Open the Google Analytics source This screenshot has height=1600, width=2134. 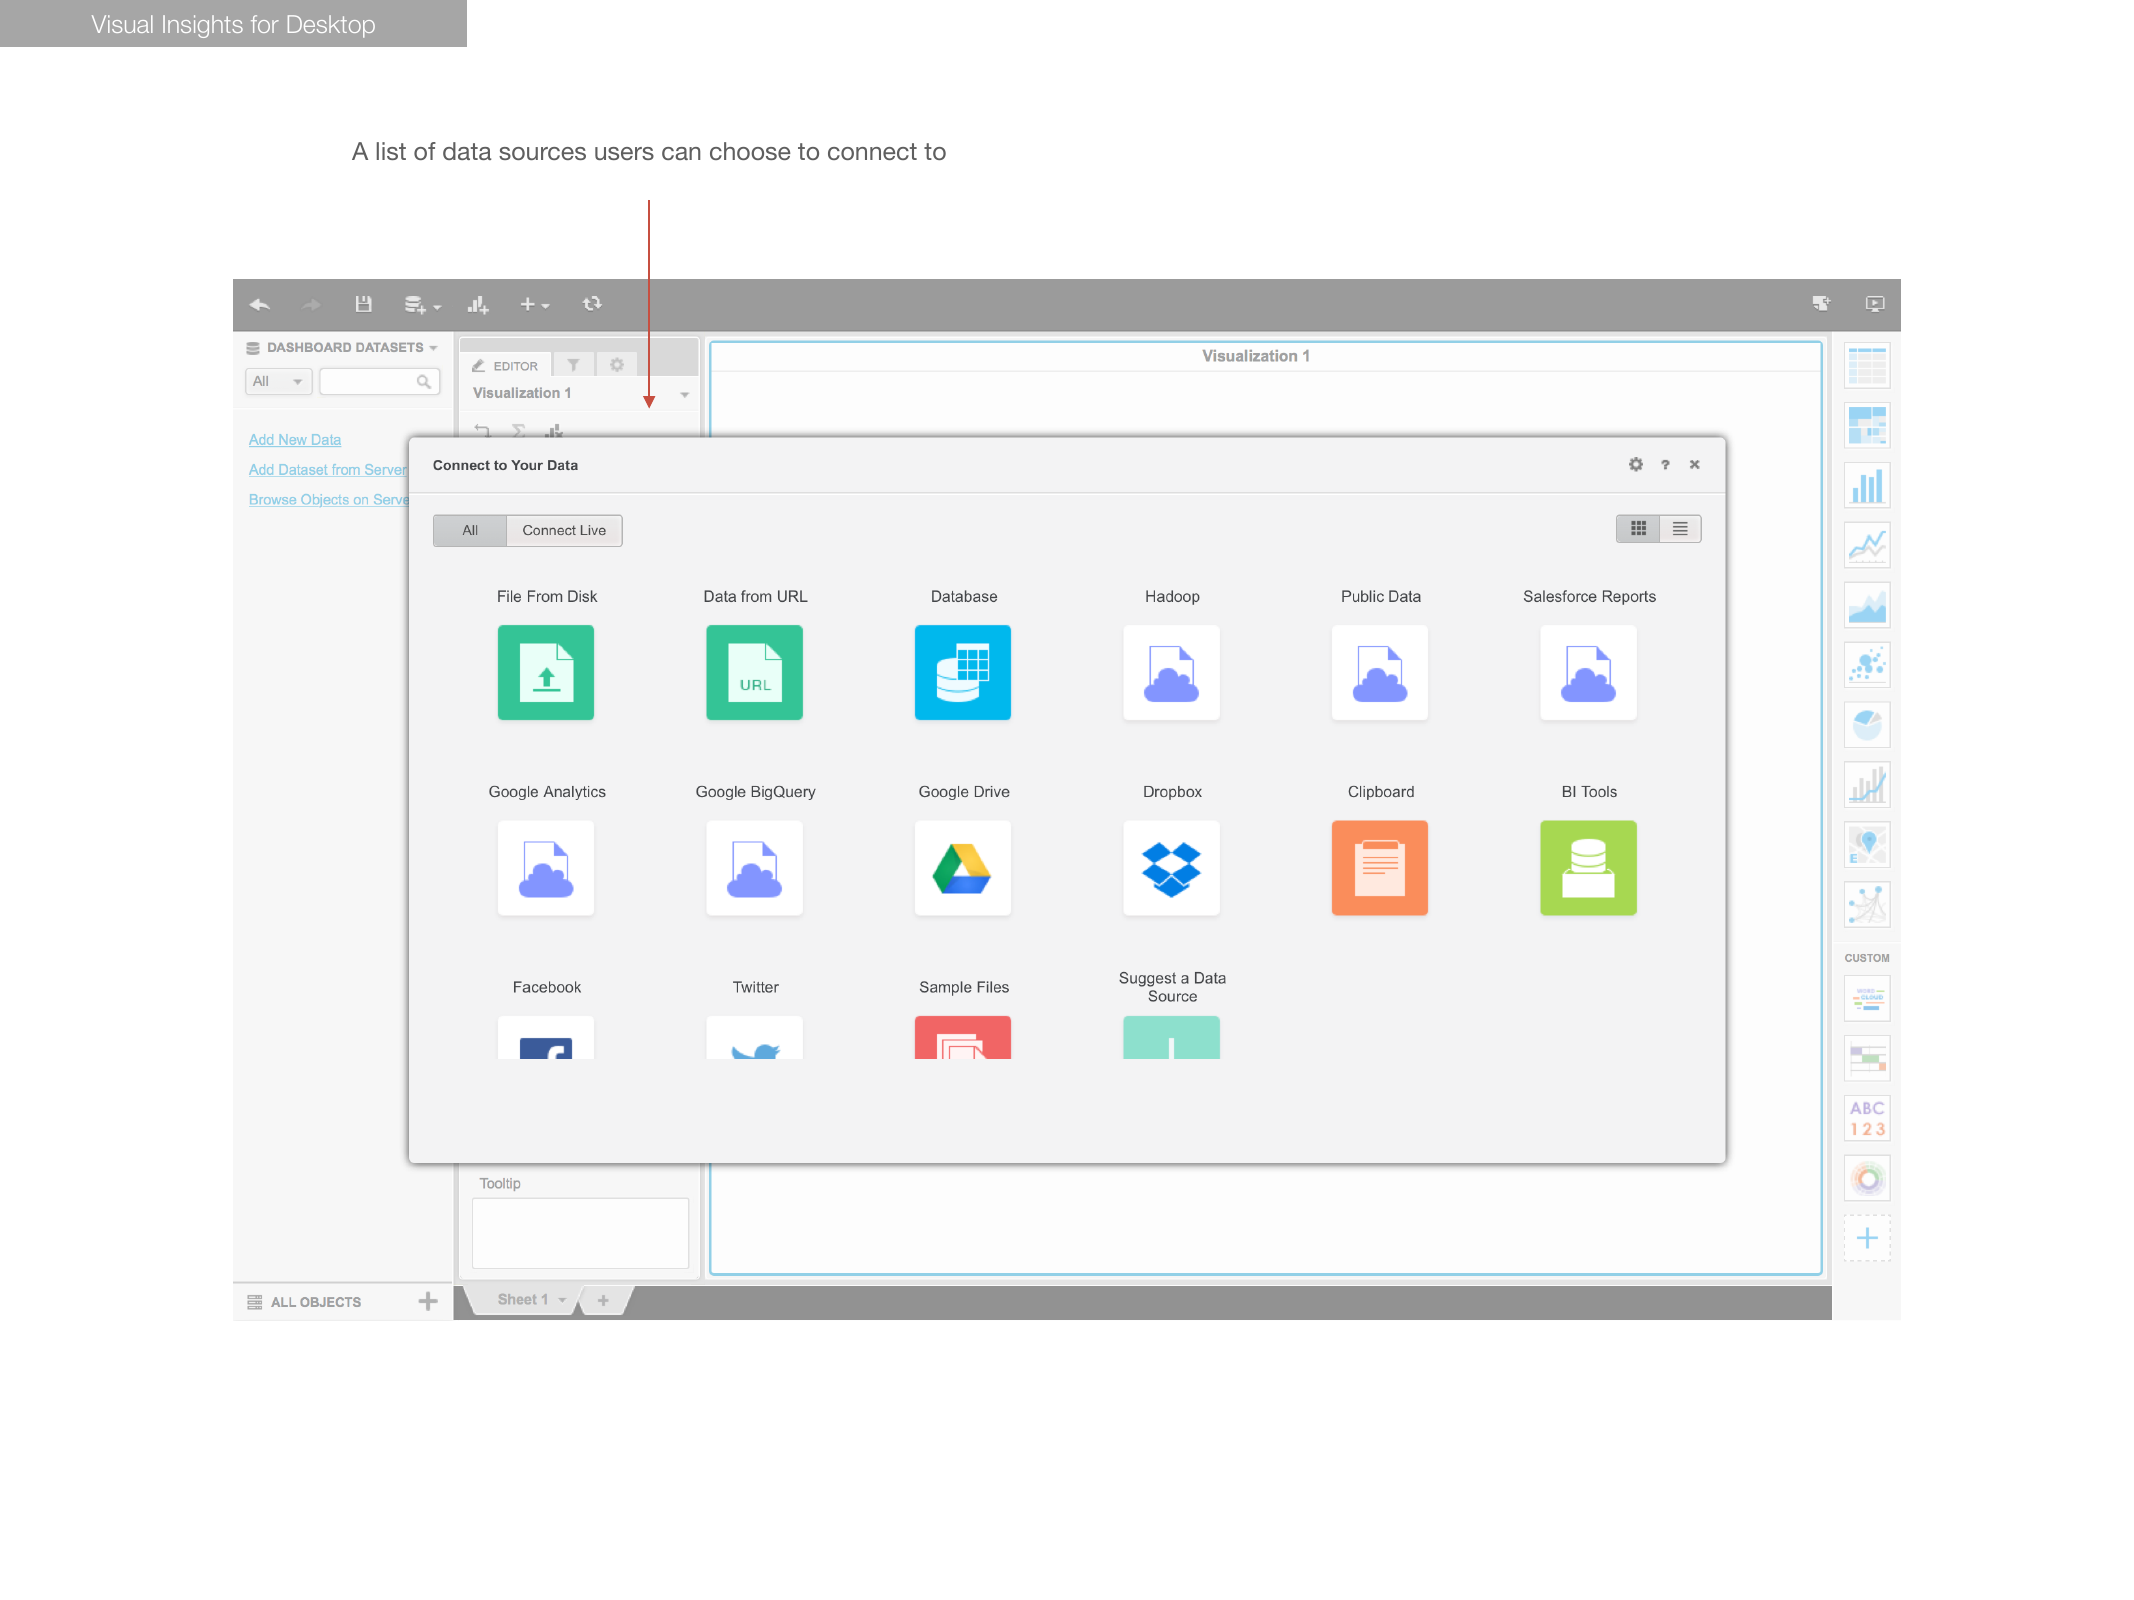pos(546,868)
